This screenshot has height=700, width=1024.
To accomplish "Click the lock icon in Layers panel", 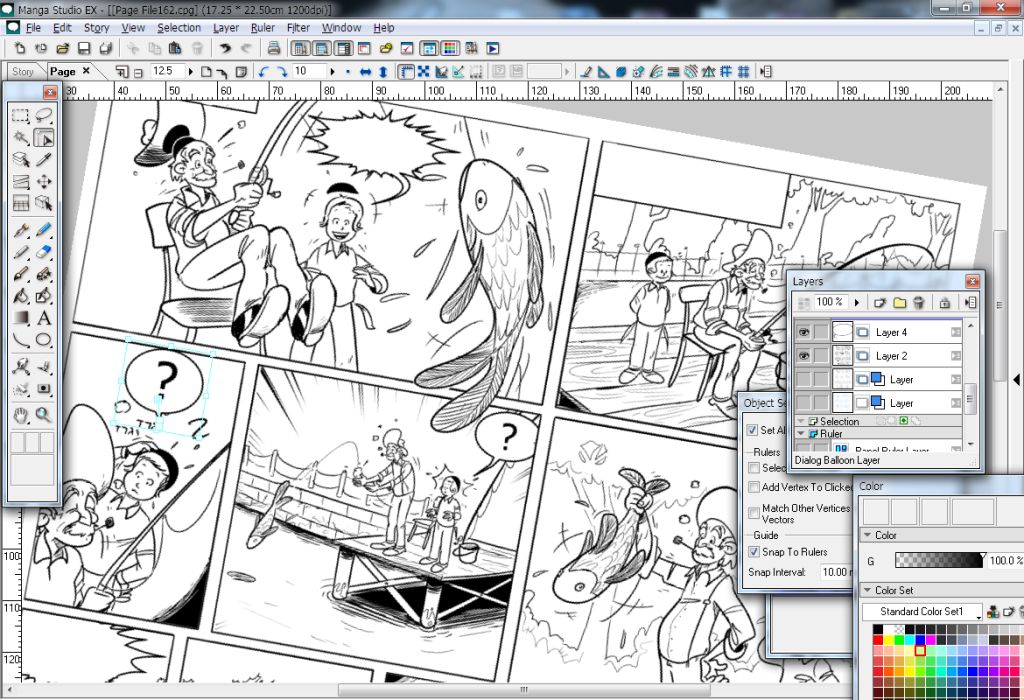I will (944, 302).
